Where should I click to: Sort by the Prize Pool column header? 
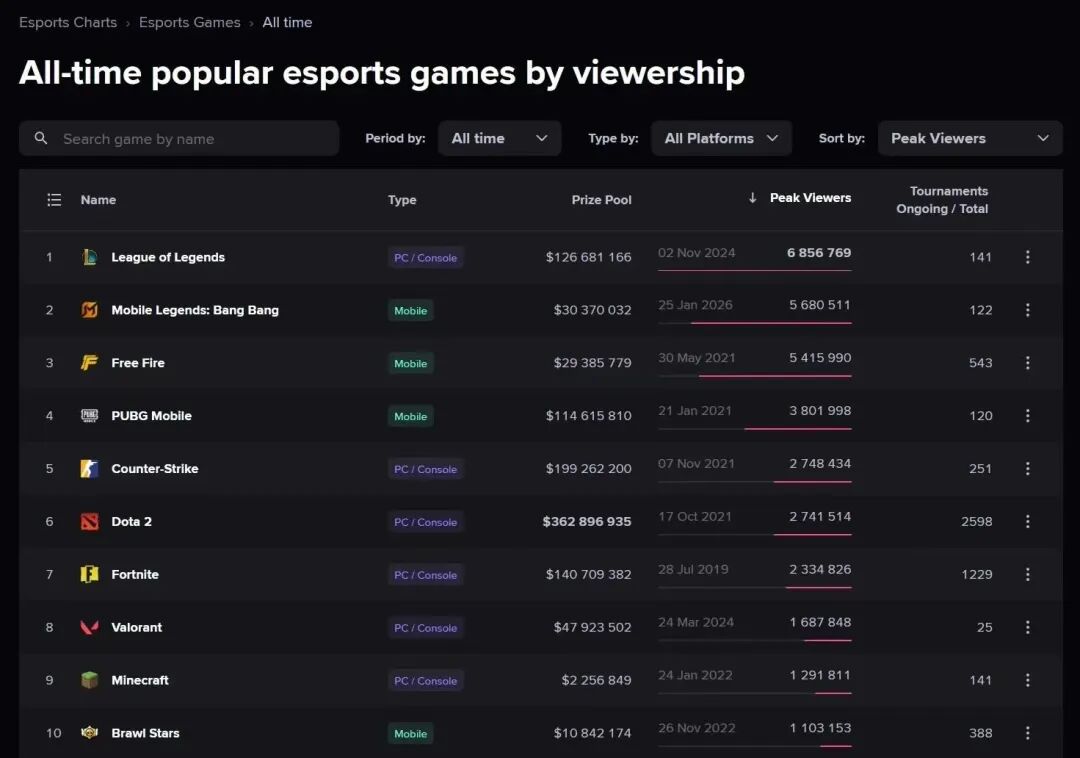[x=601, y=200]
